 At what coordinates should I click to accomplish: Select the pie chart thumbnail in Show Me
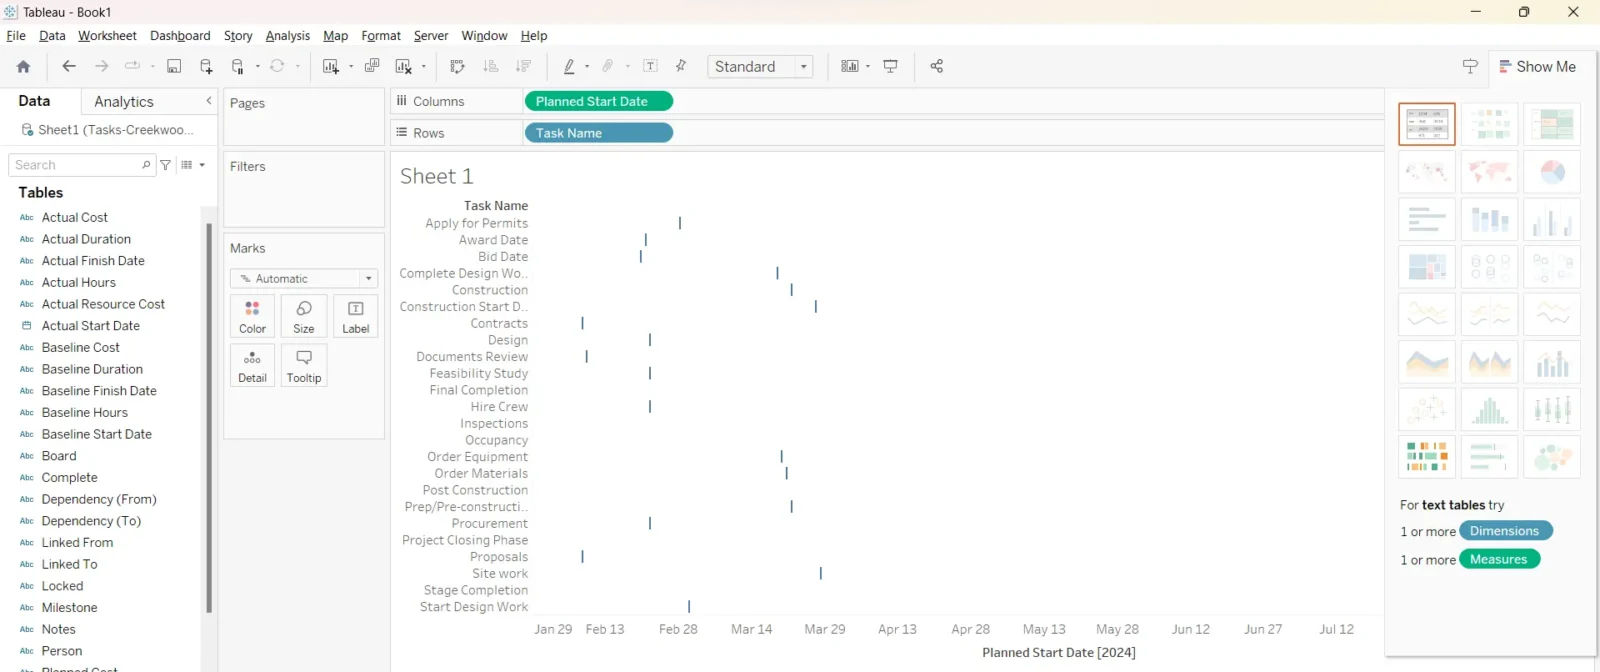[1552, 172]
